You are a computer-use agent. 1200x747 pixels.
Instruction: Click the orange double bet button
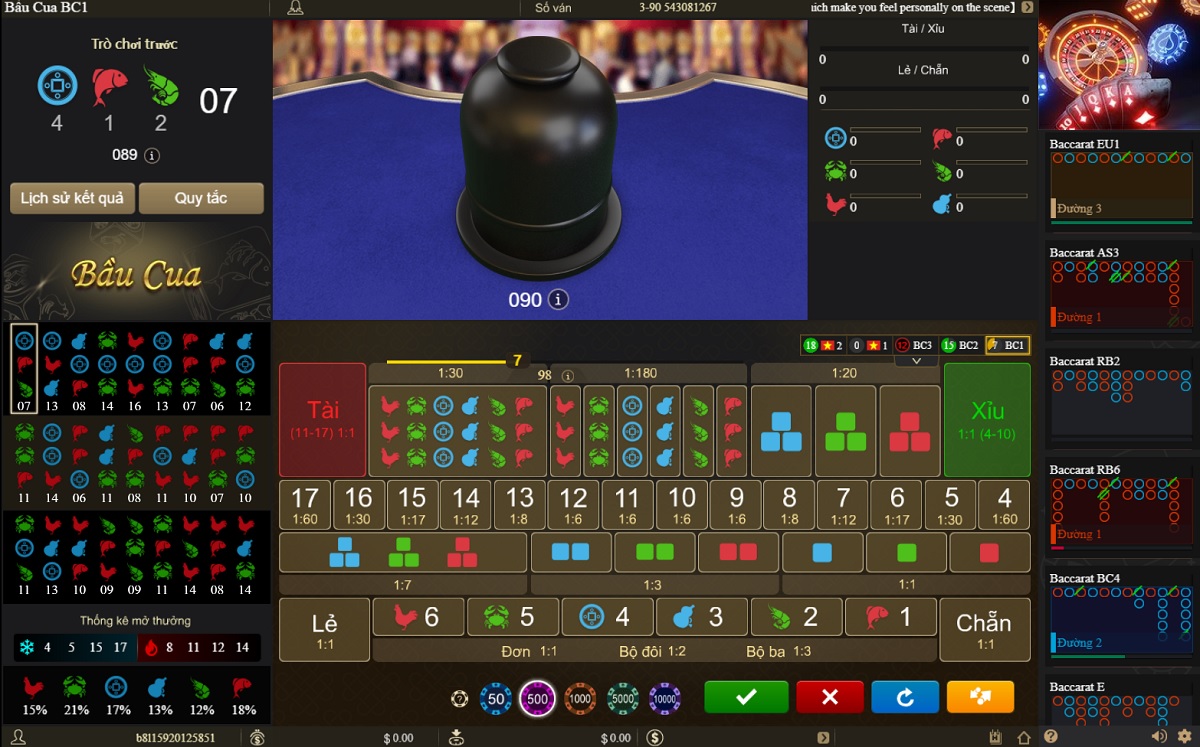980,697
